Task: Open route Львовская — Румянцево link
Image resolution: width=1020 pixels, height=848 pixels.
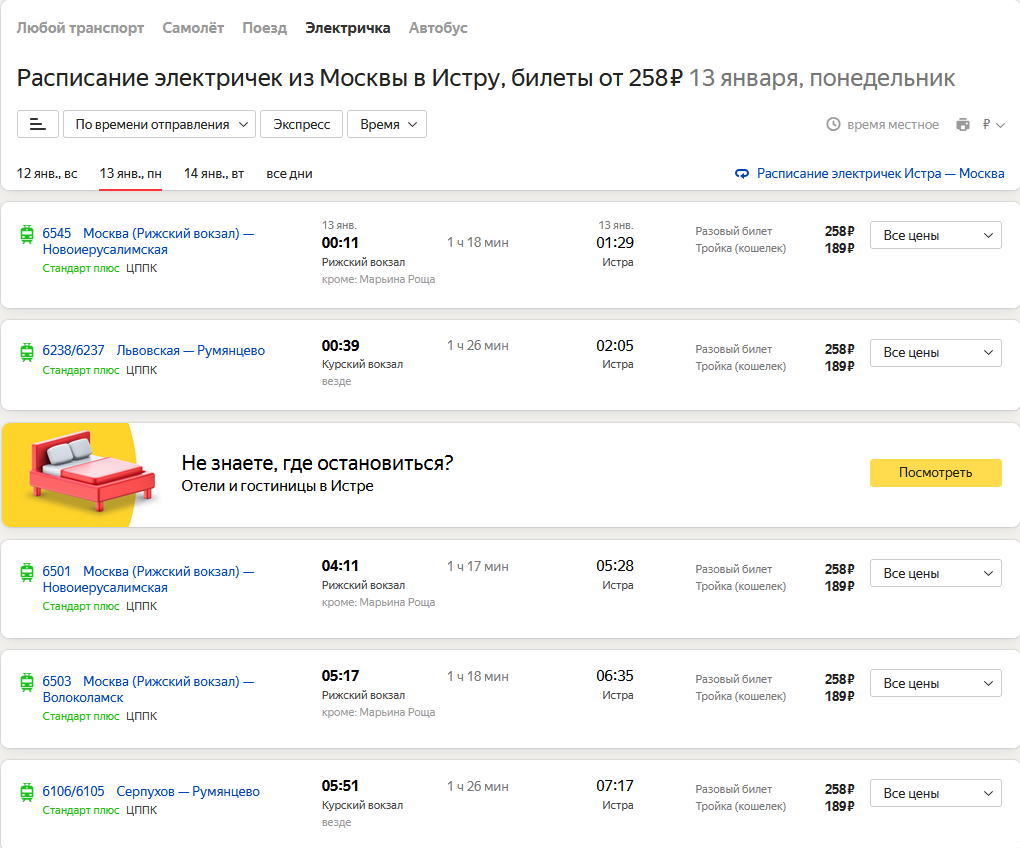Action: [x=191, y=351]
